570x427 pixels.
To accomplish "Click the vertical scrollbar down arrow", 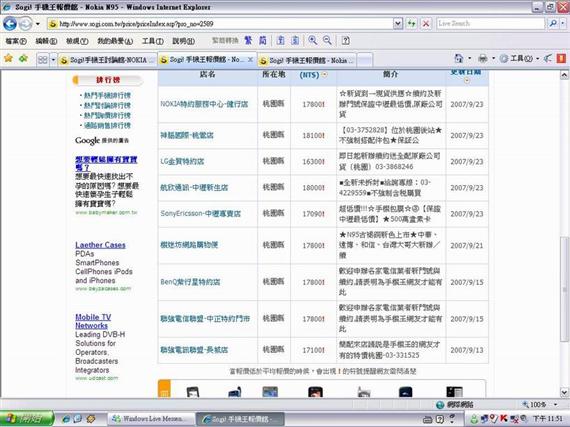I will coord(564,392).
